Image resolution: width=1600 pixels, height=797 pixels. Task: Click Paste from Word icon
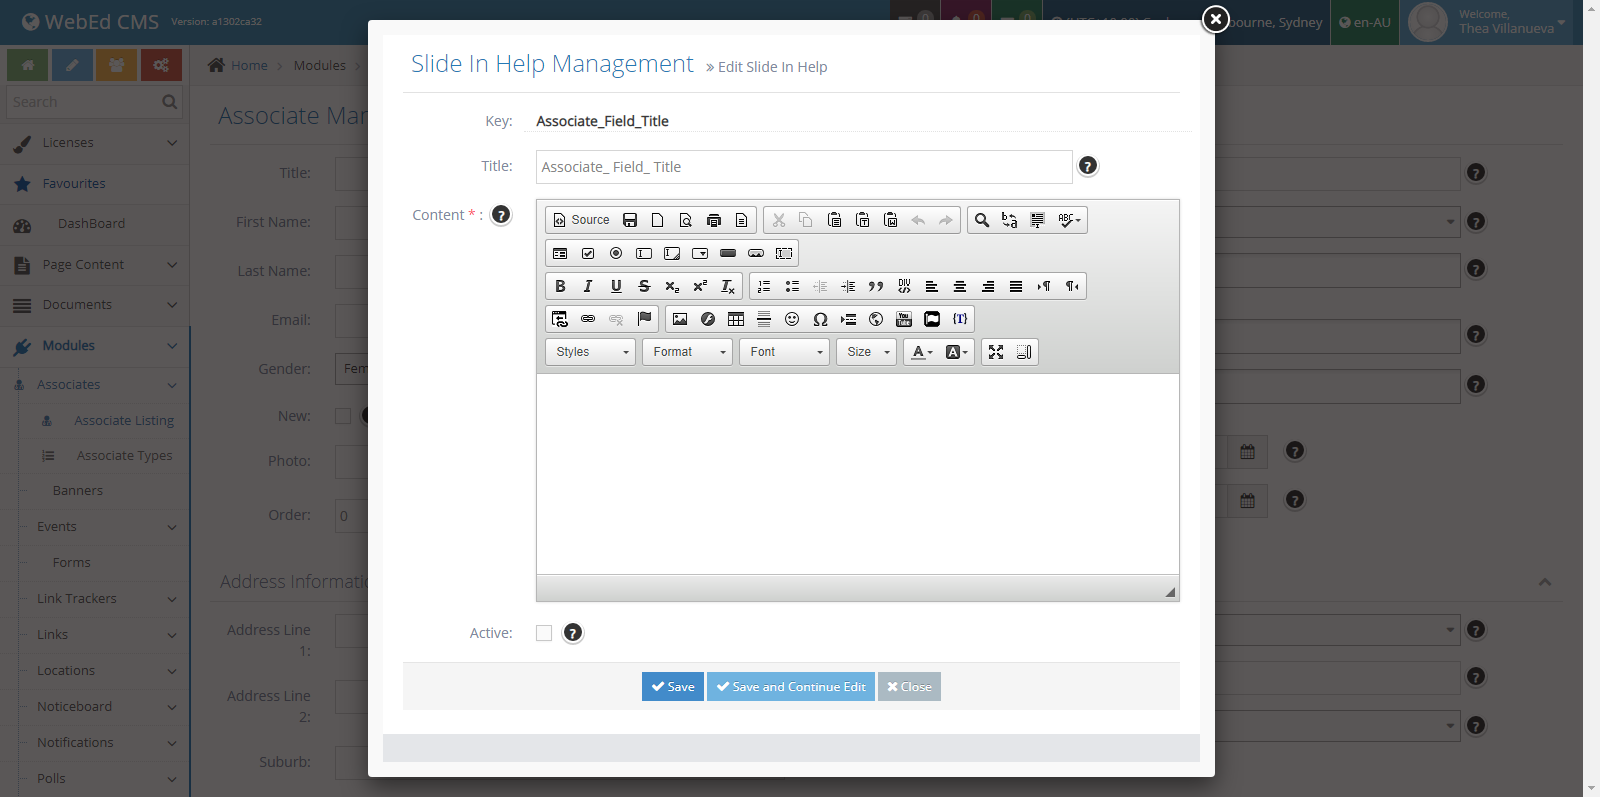tap(890, 220)
